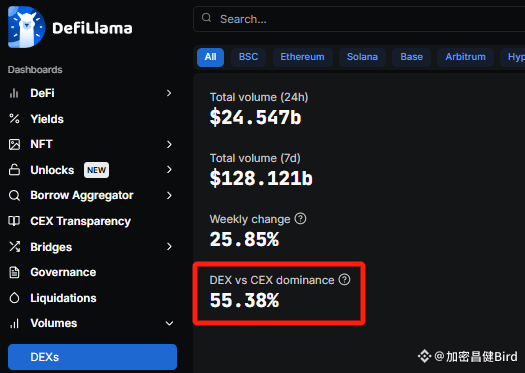Click the NFT image icon

(x=14, y=144)
